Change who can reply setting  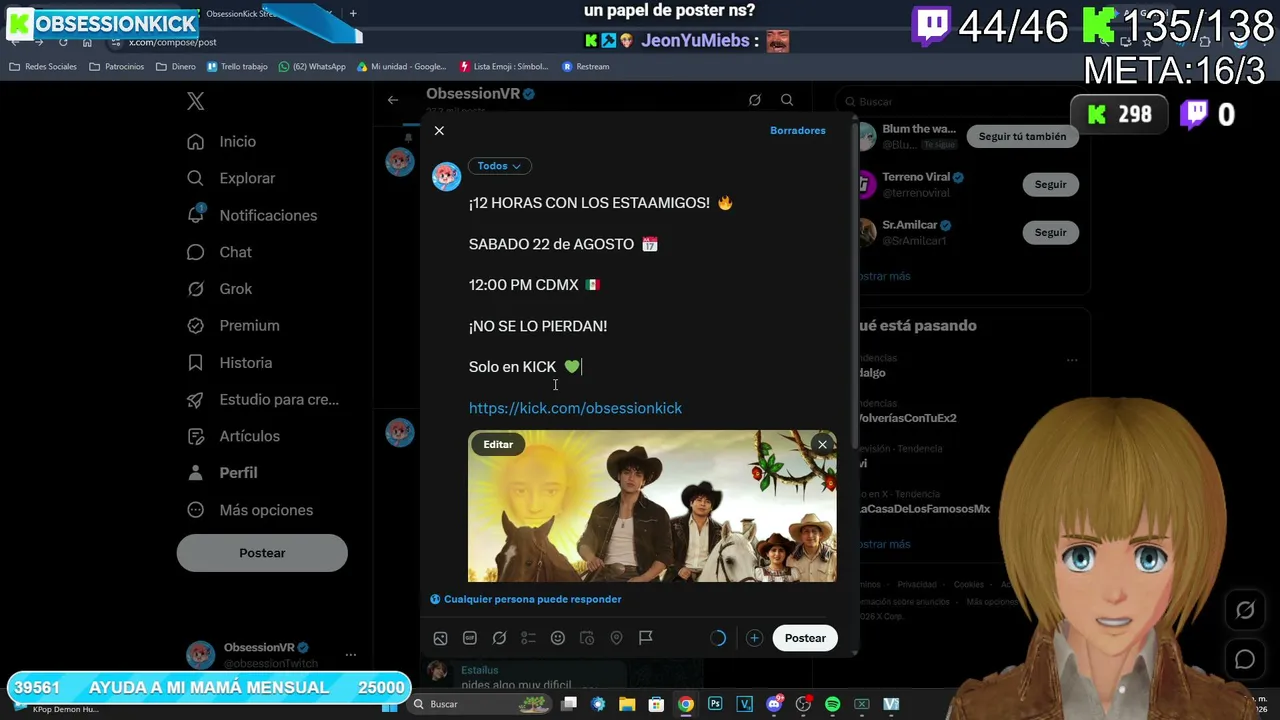(x=526, y=599)
